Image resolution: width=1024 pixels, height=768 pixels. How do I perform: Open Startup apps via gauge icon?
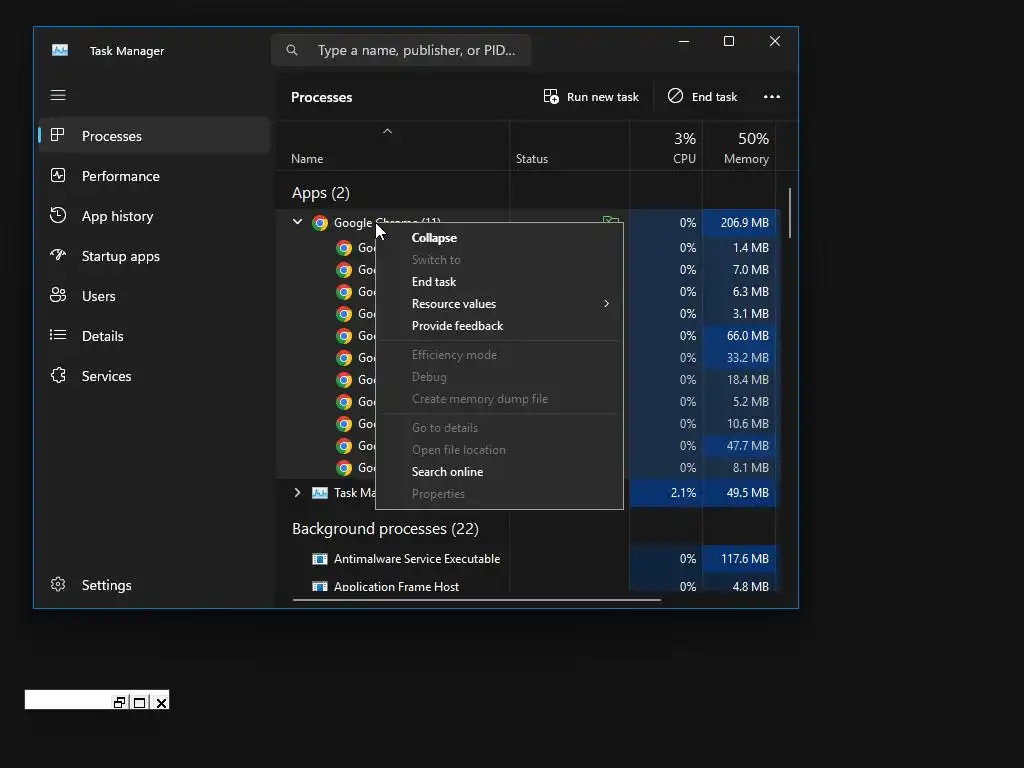(58, 255)
